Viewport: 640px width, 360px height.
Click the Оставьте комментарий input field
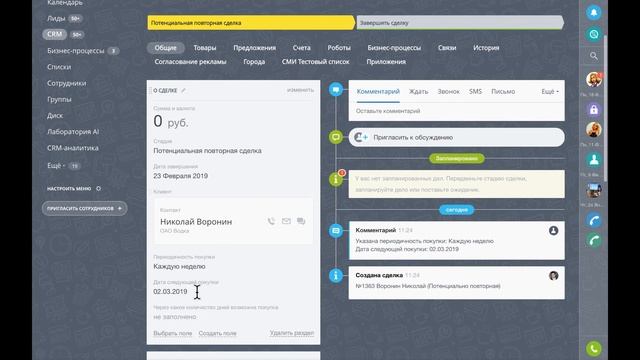pyautogui.click(x=456, y=111)
